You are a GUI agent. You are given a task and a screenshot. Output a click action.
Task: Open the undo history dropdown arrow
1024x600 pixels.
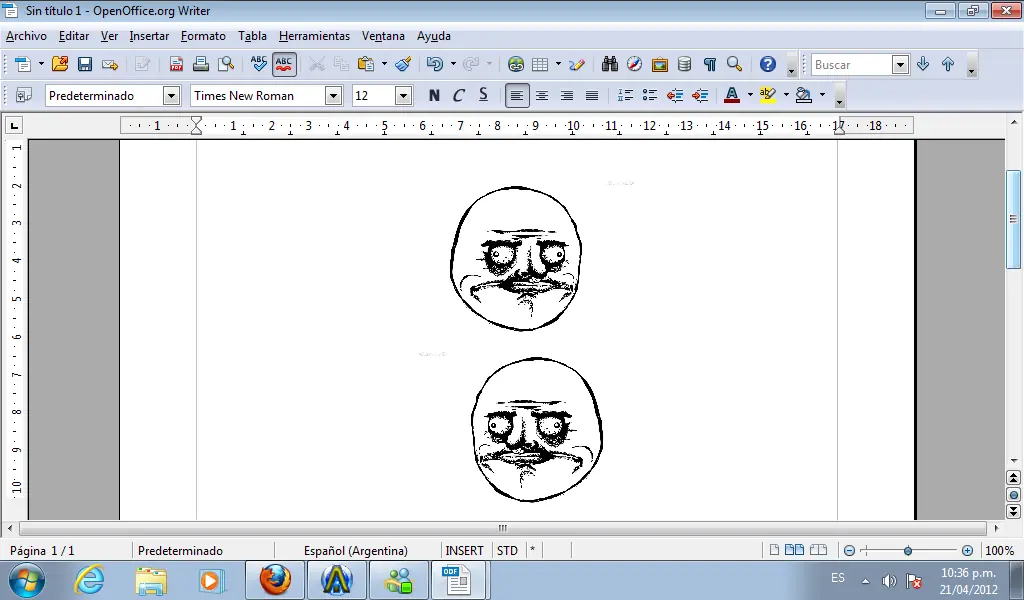pos(453,64)
